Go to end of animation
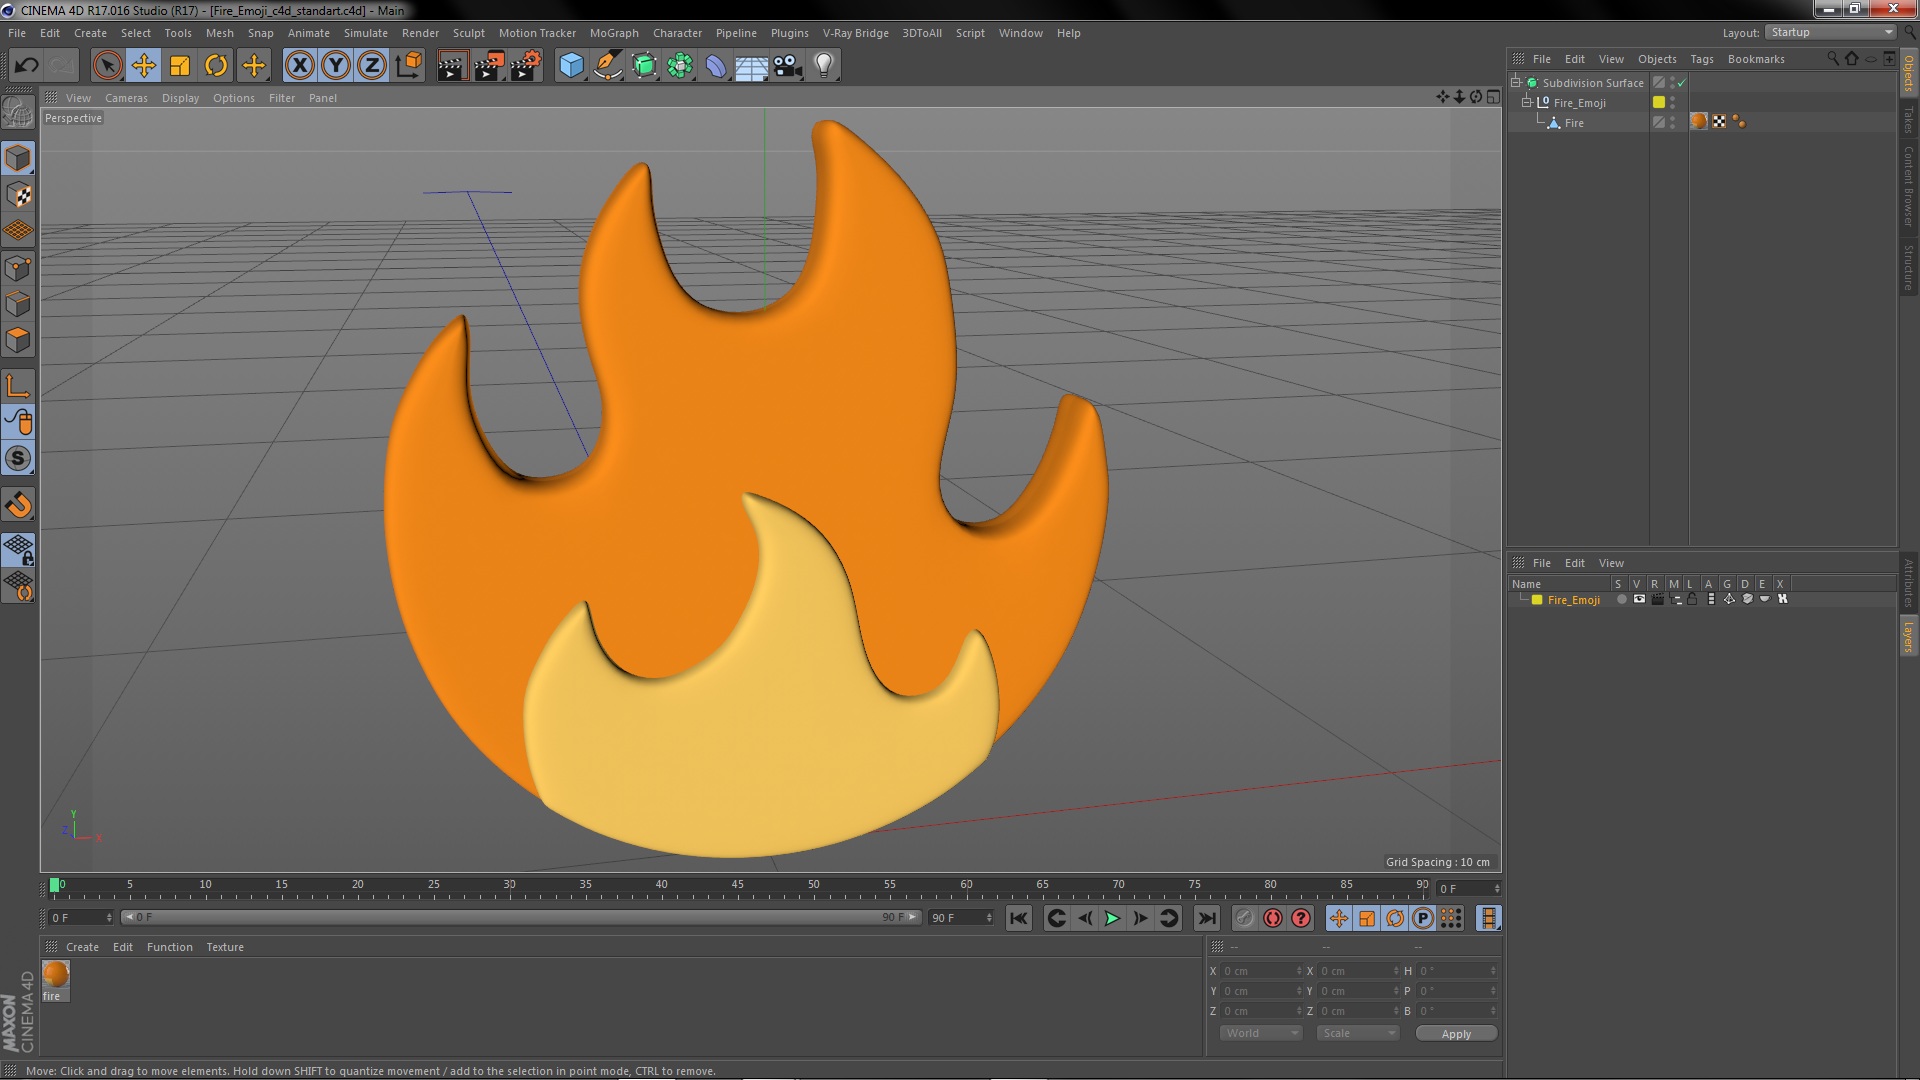This screenshot has width=1920, height=1080. point(1207,918)
